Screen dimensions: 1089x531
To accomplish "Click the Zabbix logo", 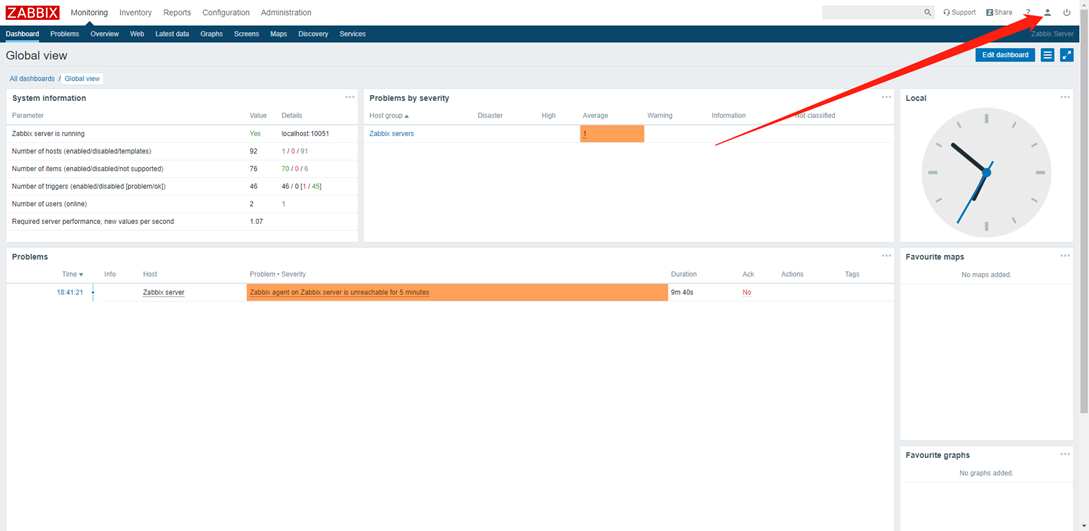I will pyautogui.click(x=33, y=13).
